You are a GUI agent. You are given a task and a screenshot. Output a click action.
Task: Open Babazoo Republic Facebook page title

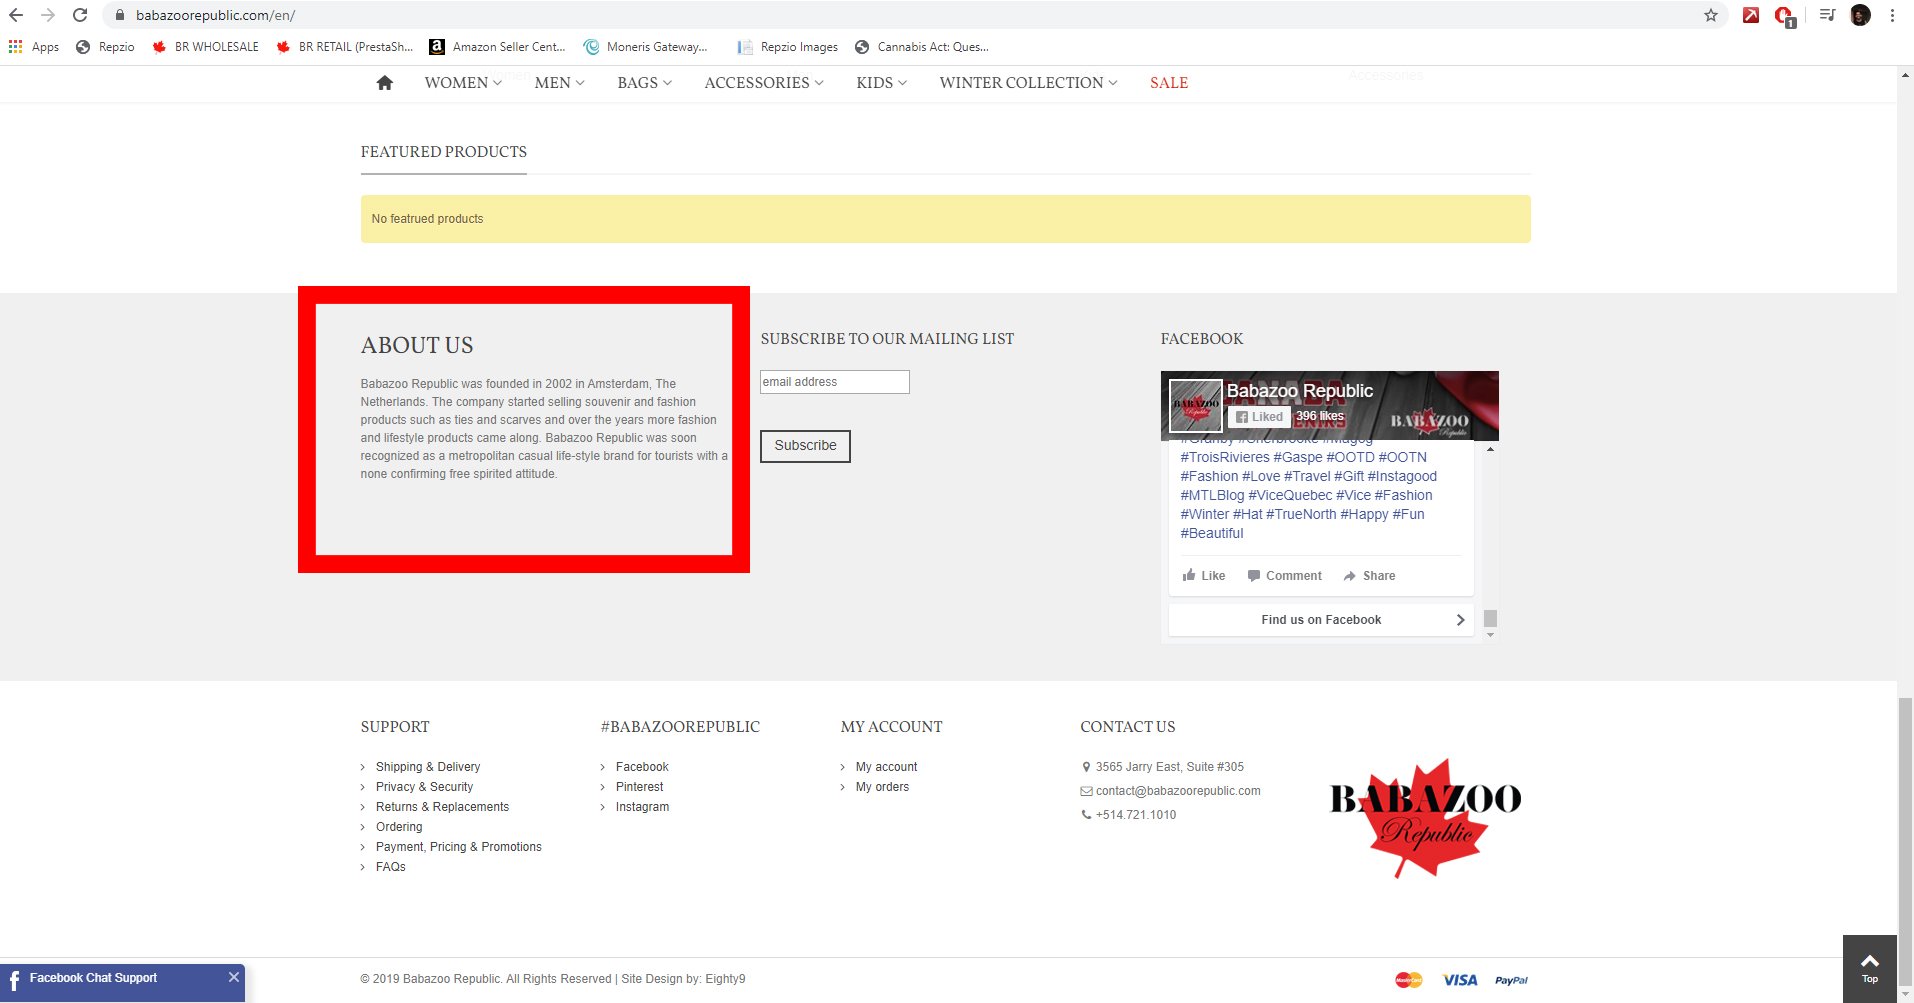(x=1300, y=391)
